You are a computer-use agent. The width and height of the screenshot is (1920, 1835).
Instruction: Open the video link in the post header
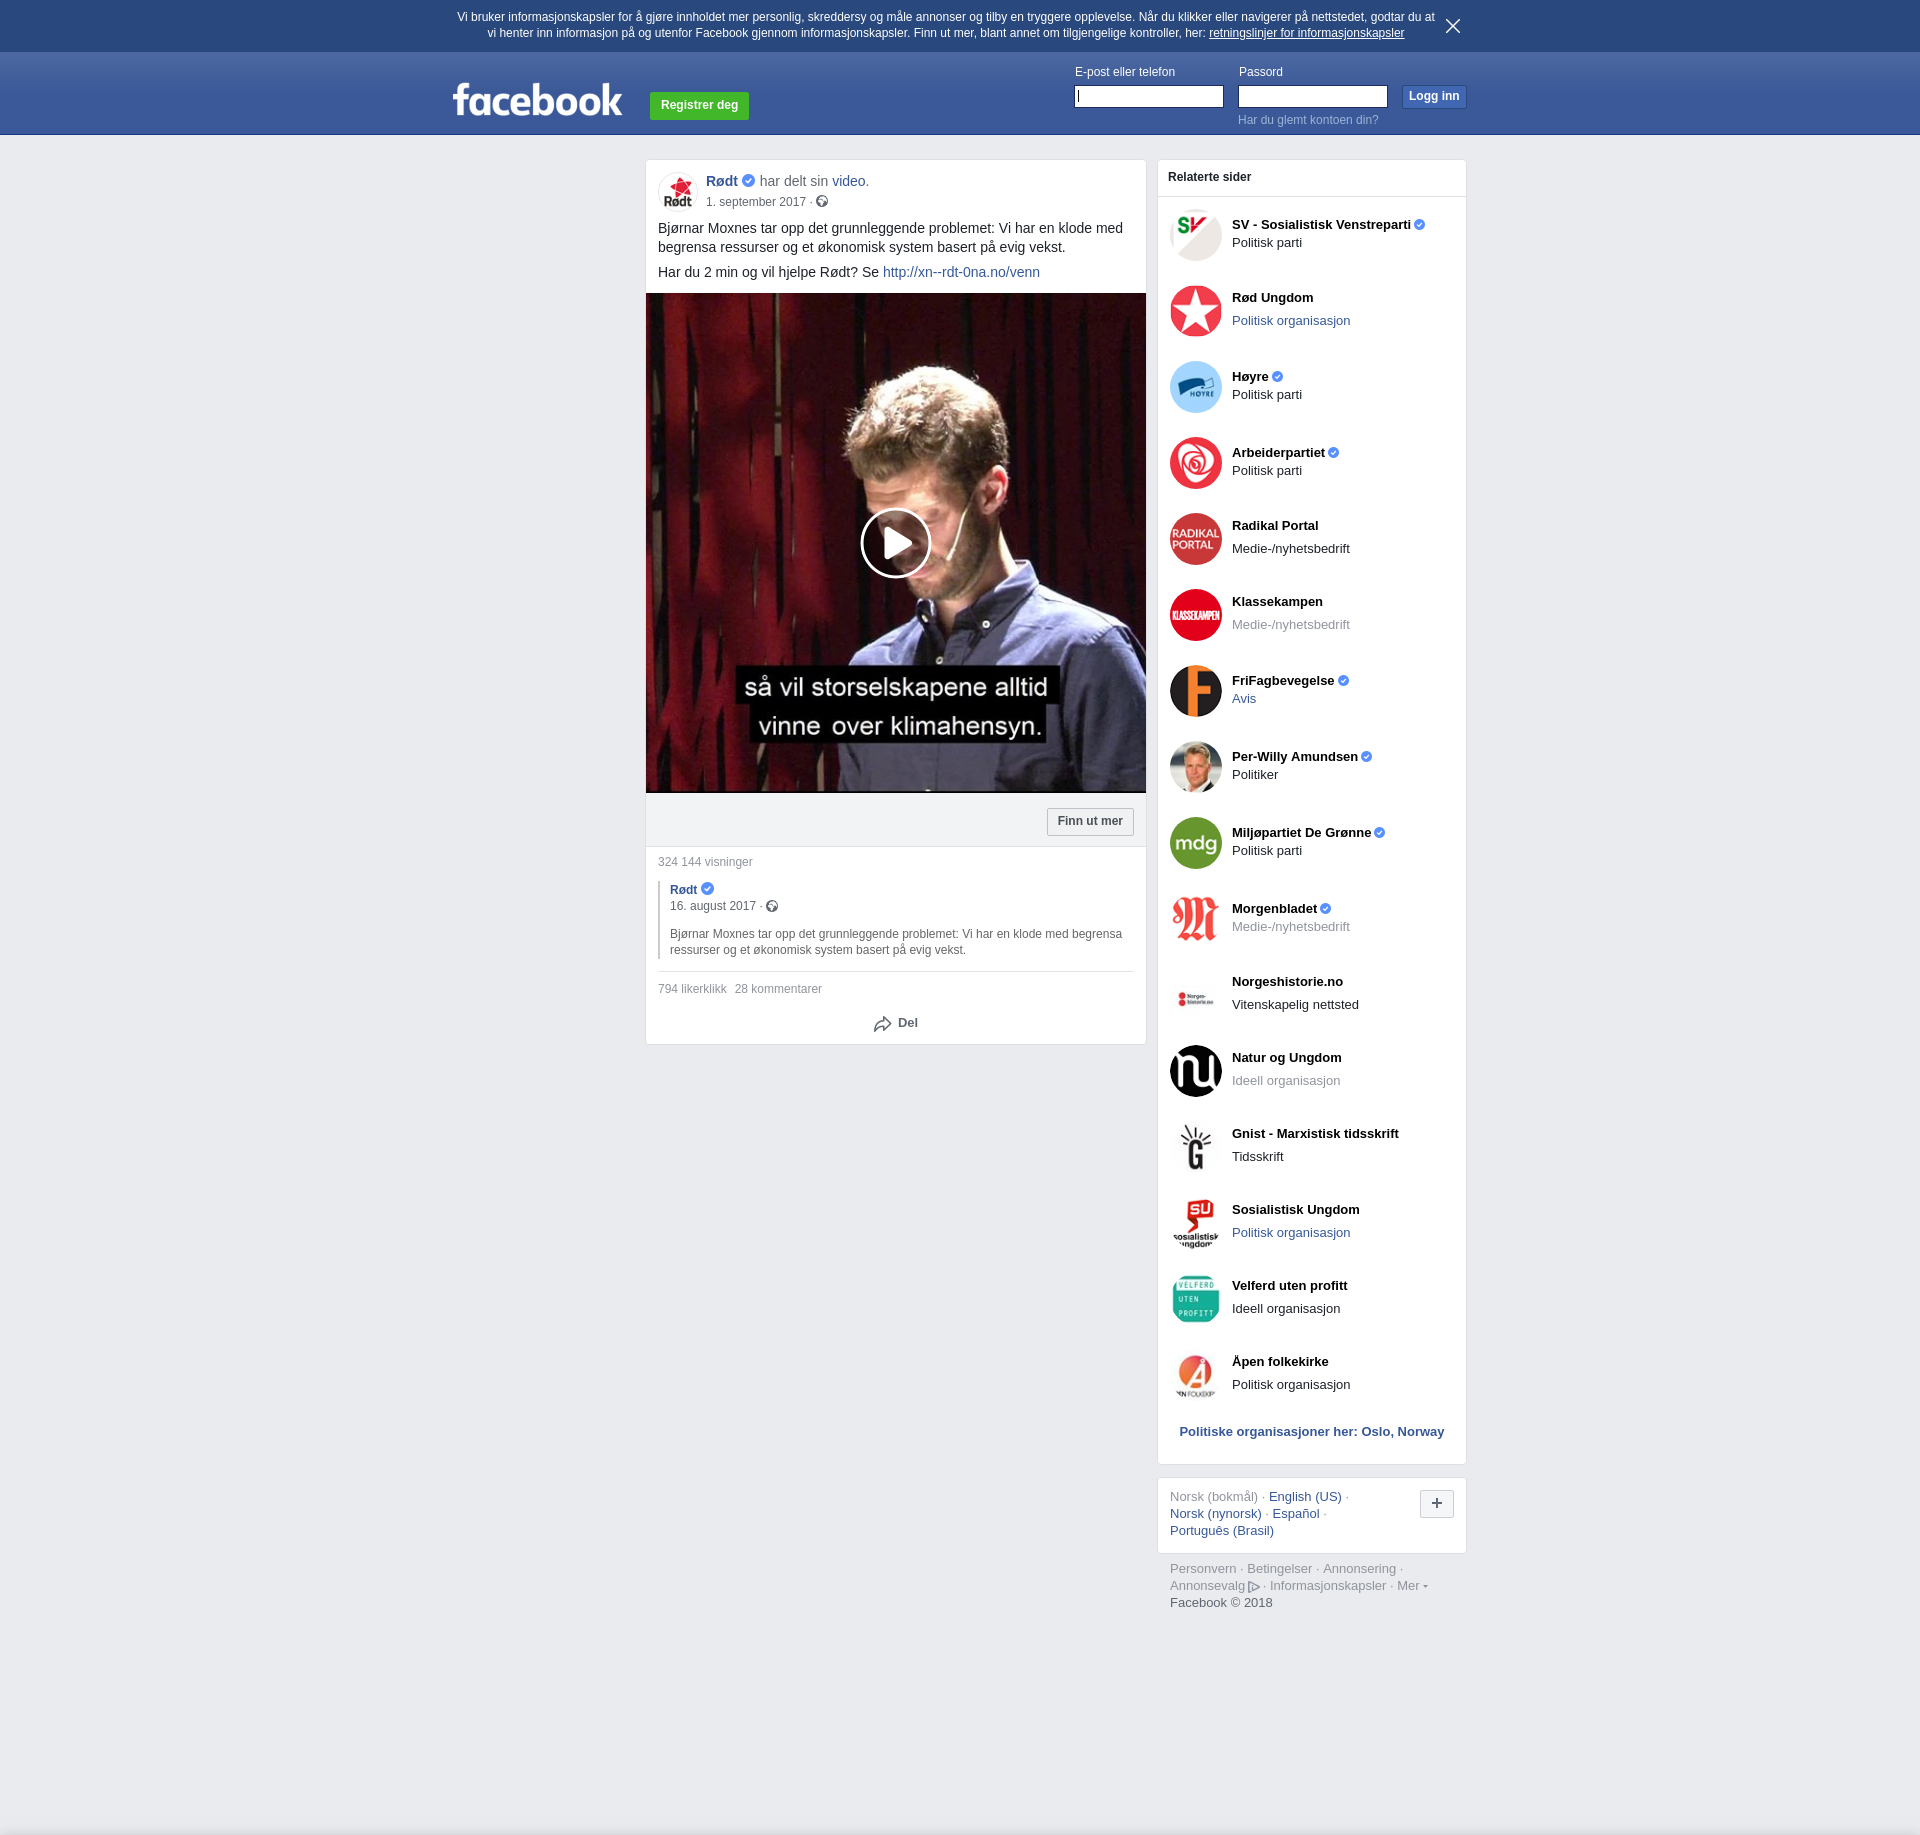coord(850,181)
